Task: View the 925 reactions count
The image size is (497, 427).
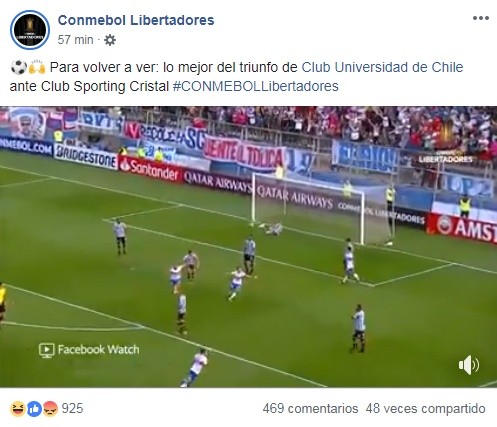Action: coord(72,409)
